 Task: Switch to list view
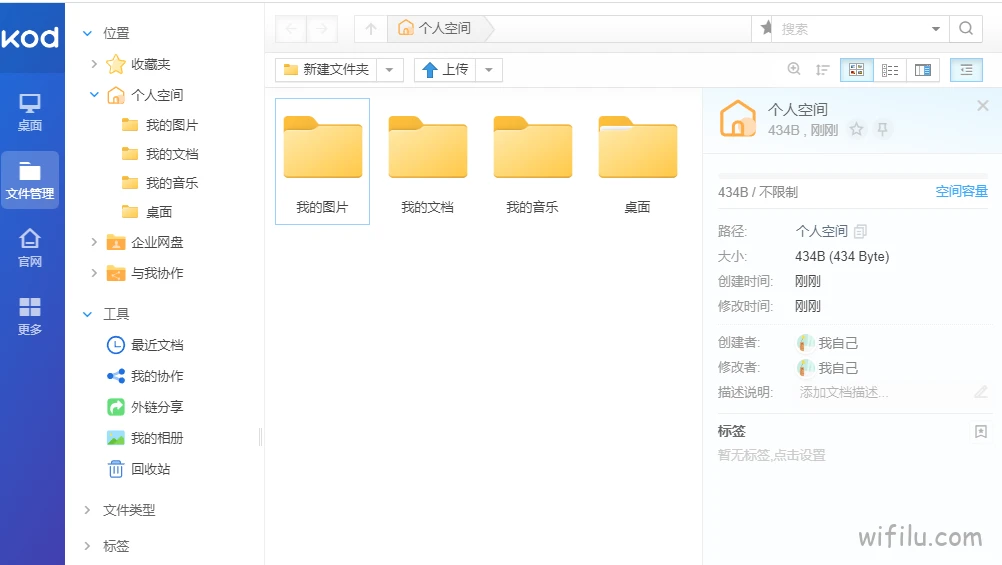pos(890,70)
